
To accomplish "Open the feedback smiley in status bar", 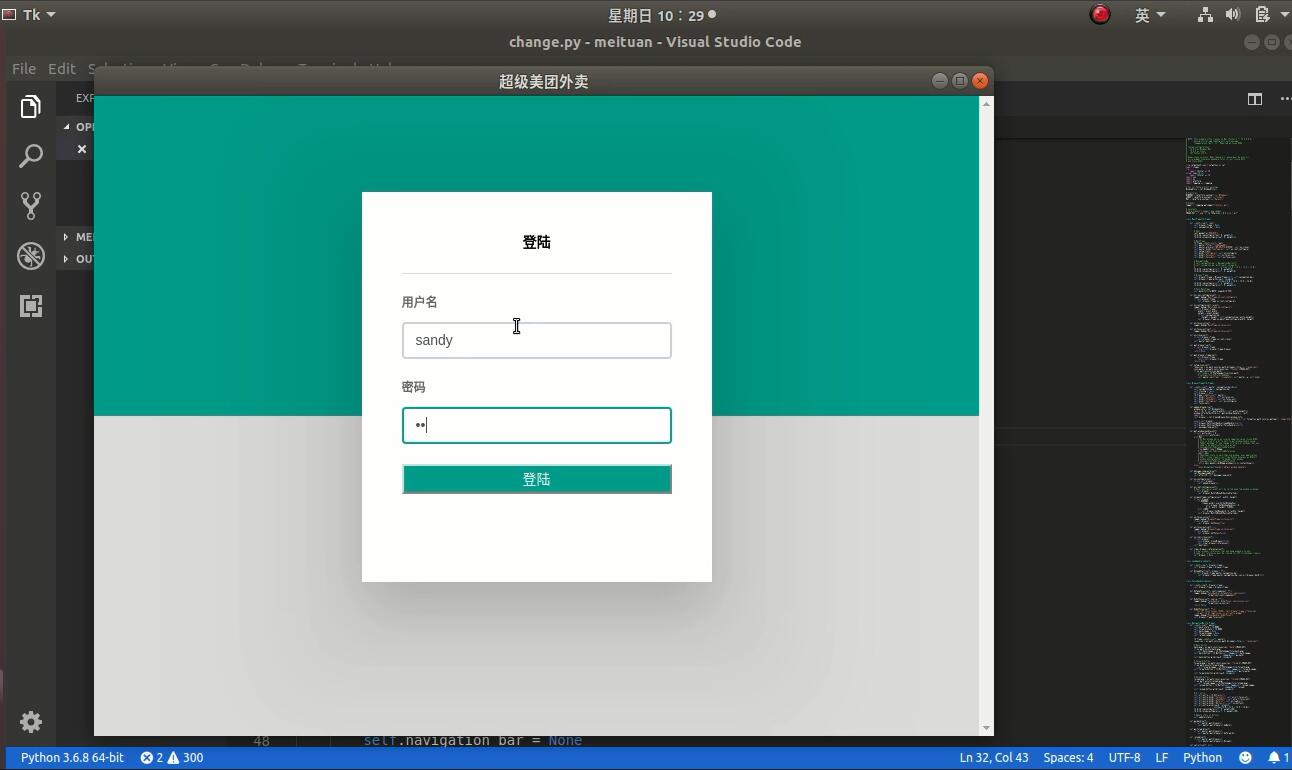I will tap(1245, 758).
